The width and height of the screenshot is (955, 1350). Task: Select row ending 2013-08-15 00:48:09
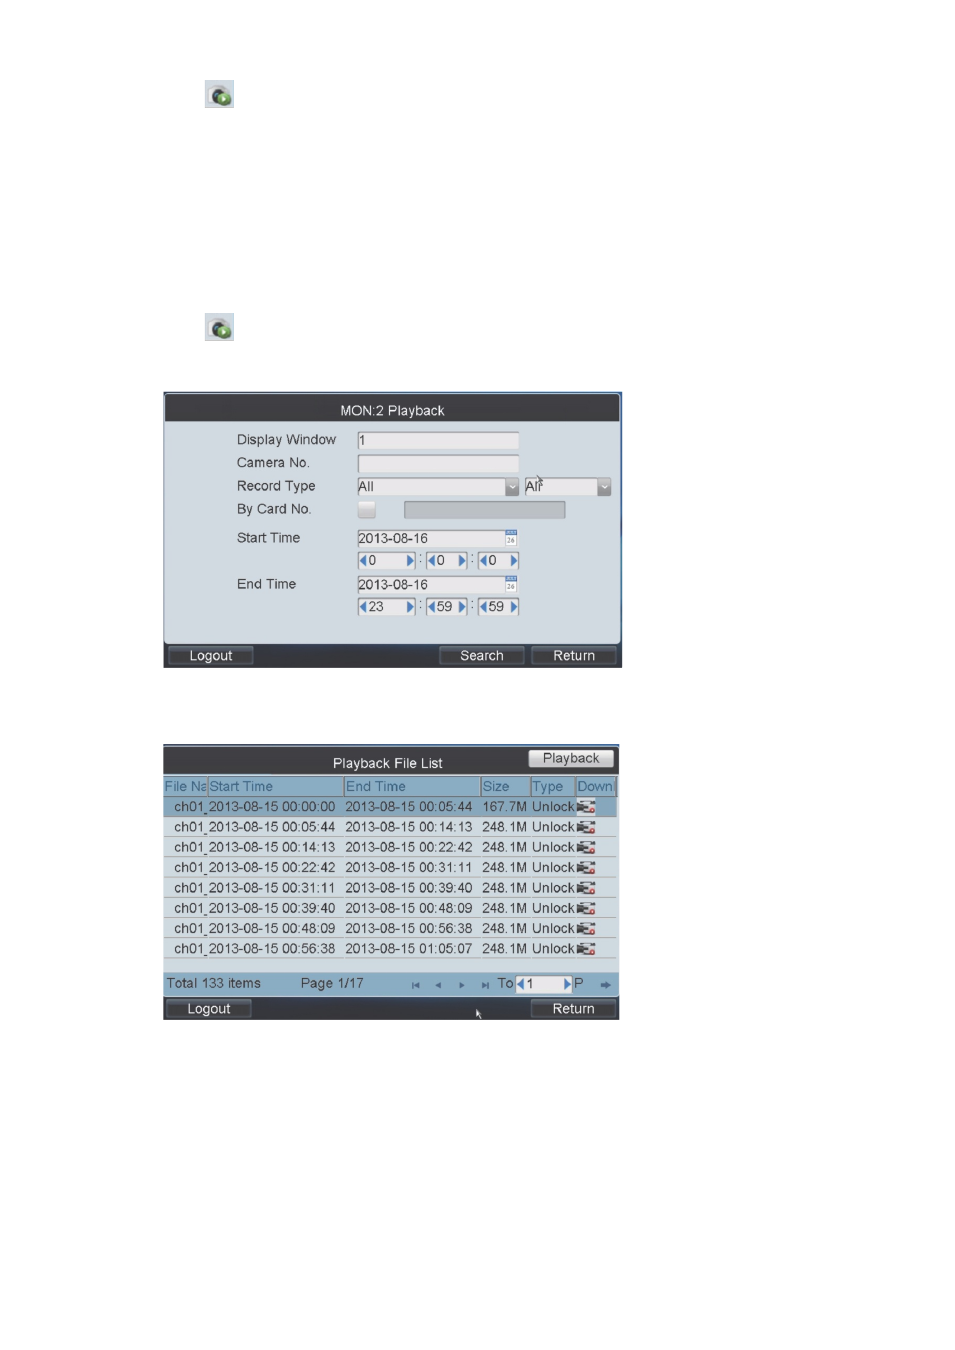pyautogui.click(x=390, y=908)
